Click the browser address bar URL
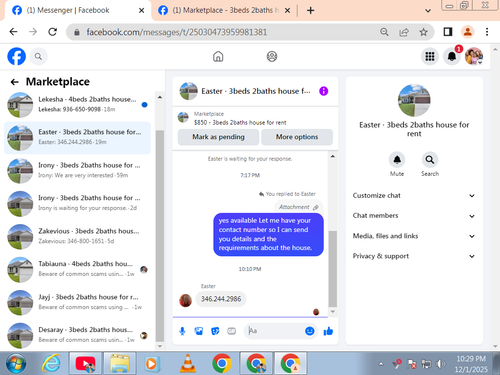This screenshot has width=500, height=375. pyautogui.click(x=177, y=32)
